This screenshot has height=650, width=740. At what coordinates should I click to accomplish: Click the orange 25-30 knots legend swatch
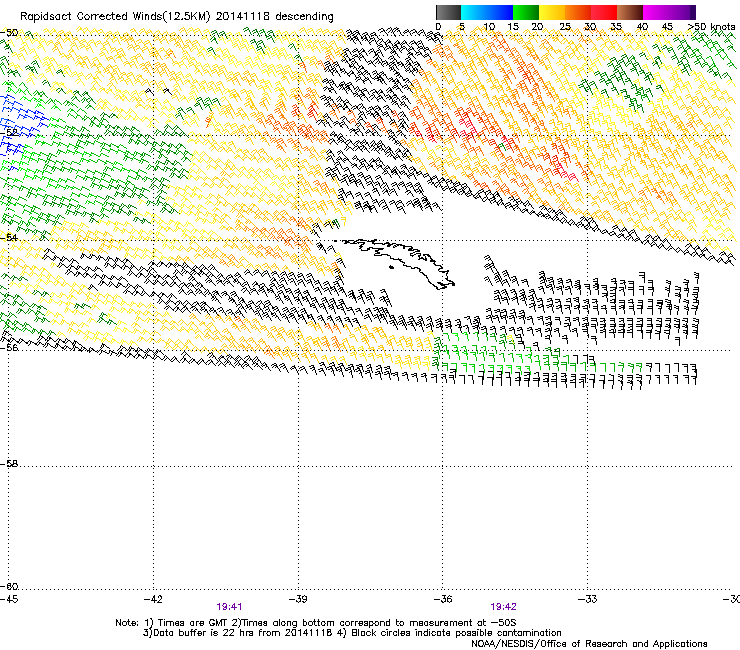coord(578,12)
